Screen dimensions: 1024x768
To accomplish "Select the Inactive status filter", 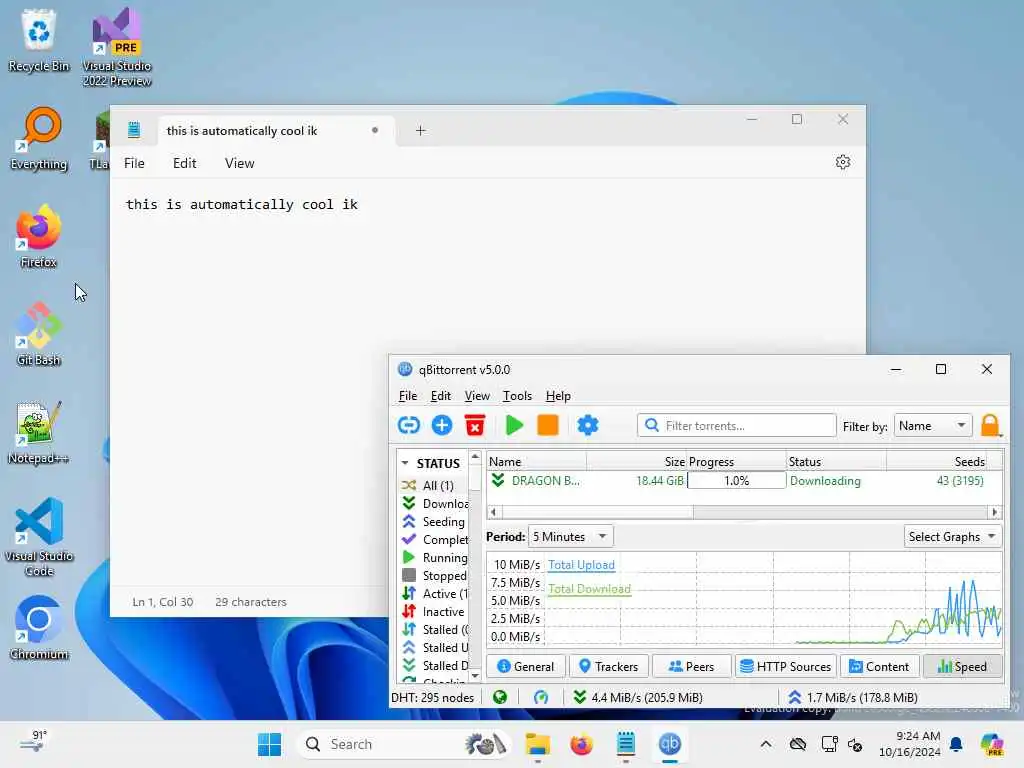I will [x=434, y=612].
